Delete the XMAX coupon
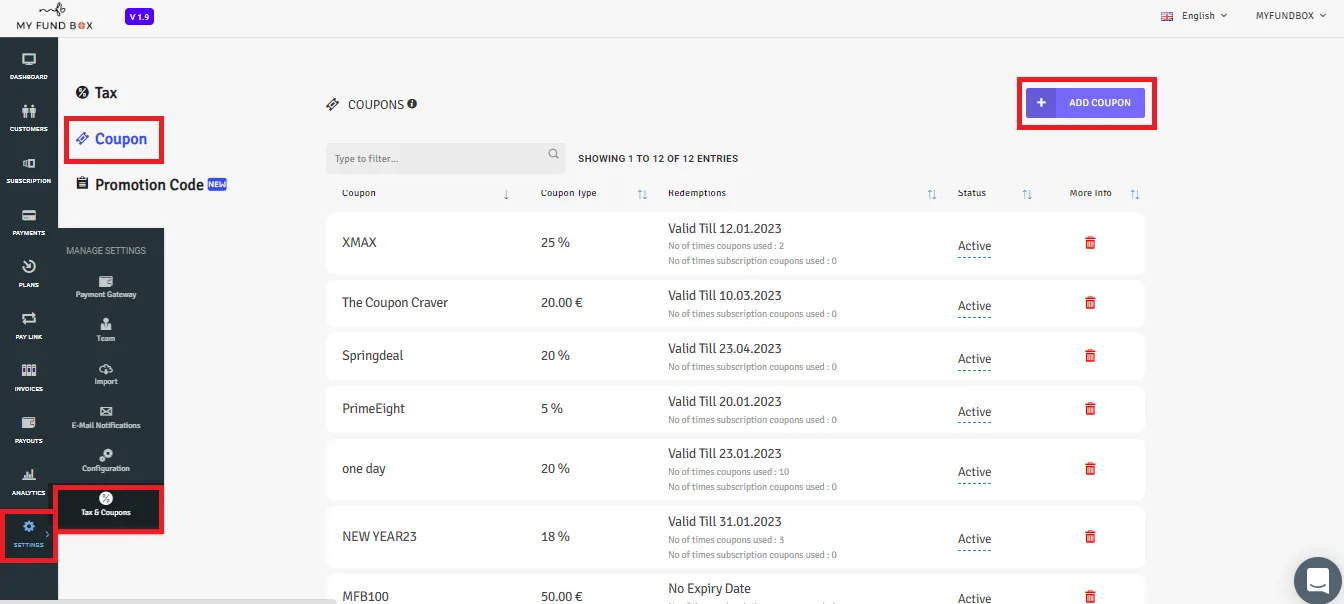1344x604 pixels. click(1090, 243)
